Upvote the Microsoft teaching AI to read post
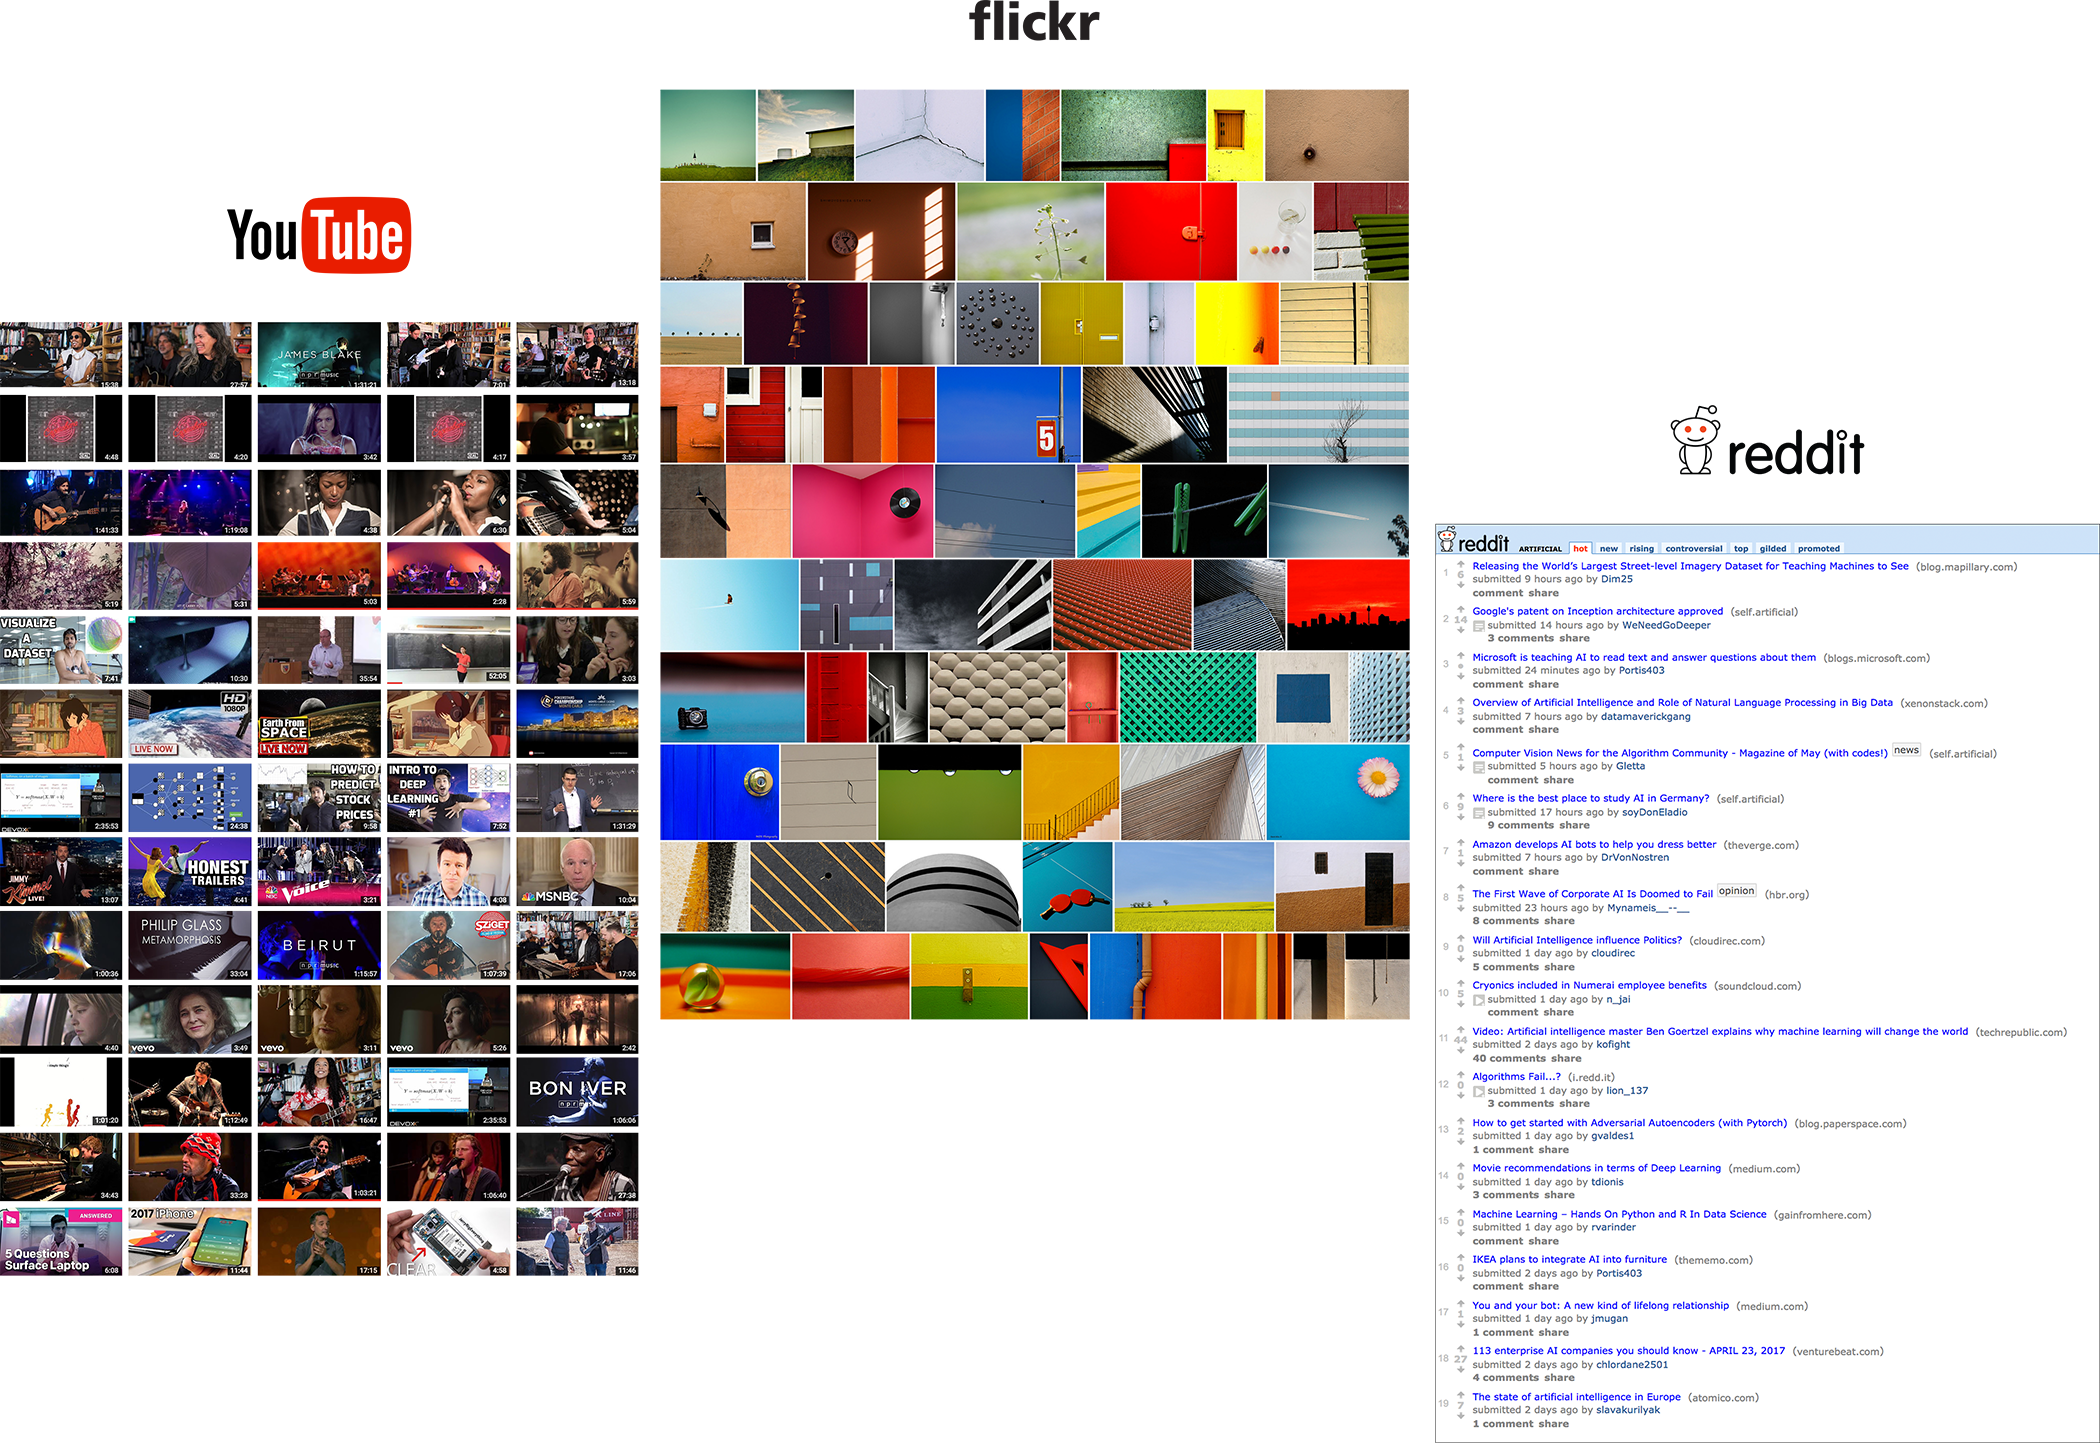This screenshot has width=2100, height=1443. pyautogui.click(x=1461, y=654)
